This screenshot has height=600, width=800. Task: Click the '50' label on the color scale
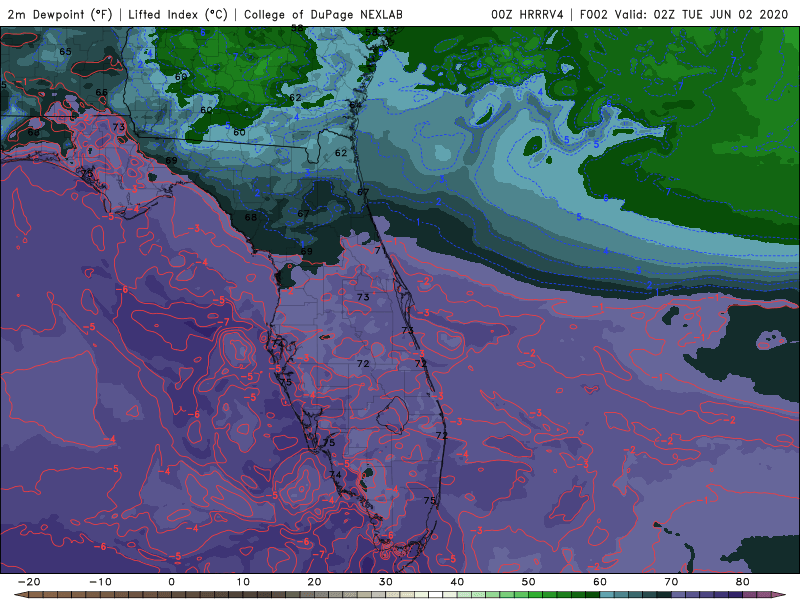click(x=529, y=582)
